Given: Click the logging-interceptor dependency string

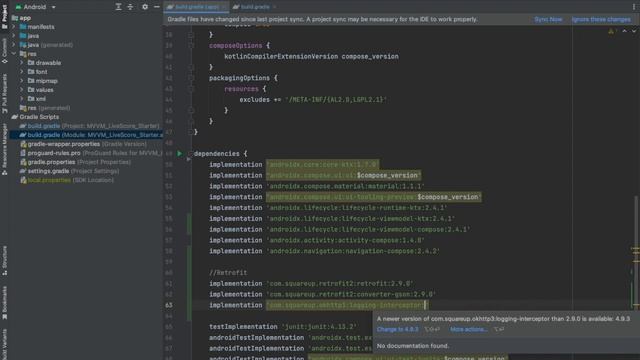Looking at the screenshot, I should [x=346, y=305].
